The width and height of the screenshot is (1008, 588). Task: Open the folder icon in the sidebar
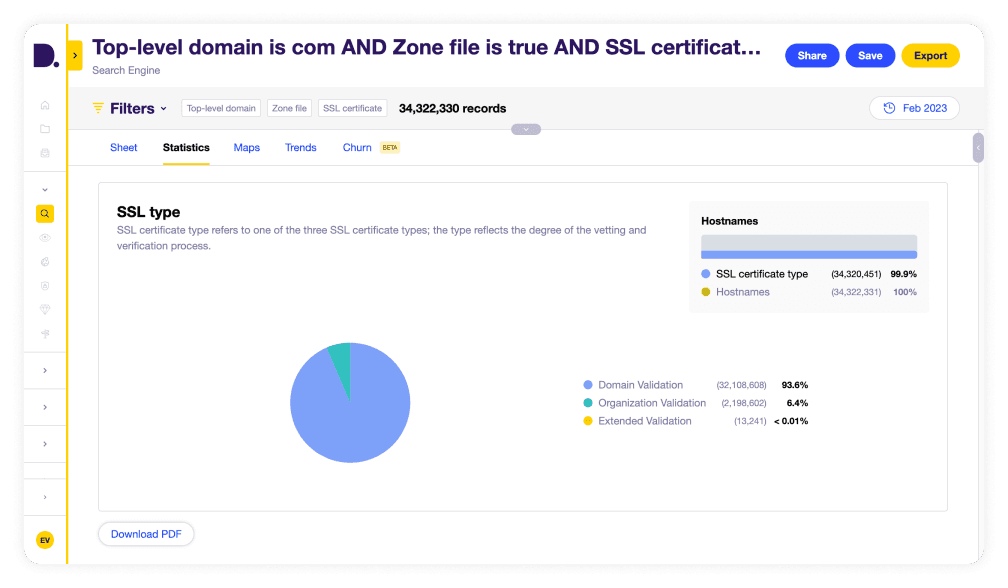(45, 129)
